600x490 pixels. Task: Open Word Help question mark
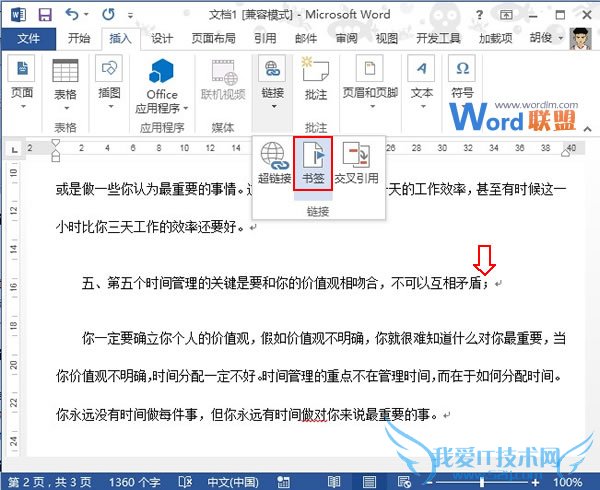tap(479, 15)
